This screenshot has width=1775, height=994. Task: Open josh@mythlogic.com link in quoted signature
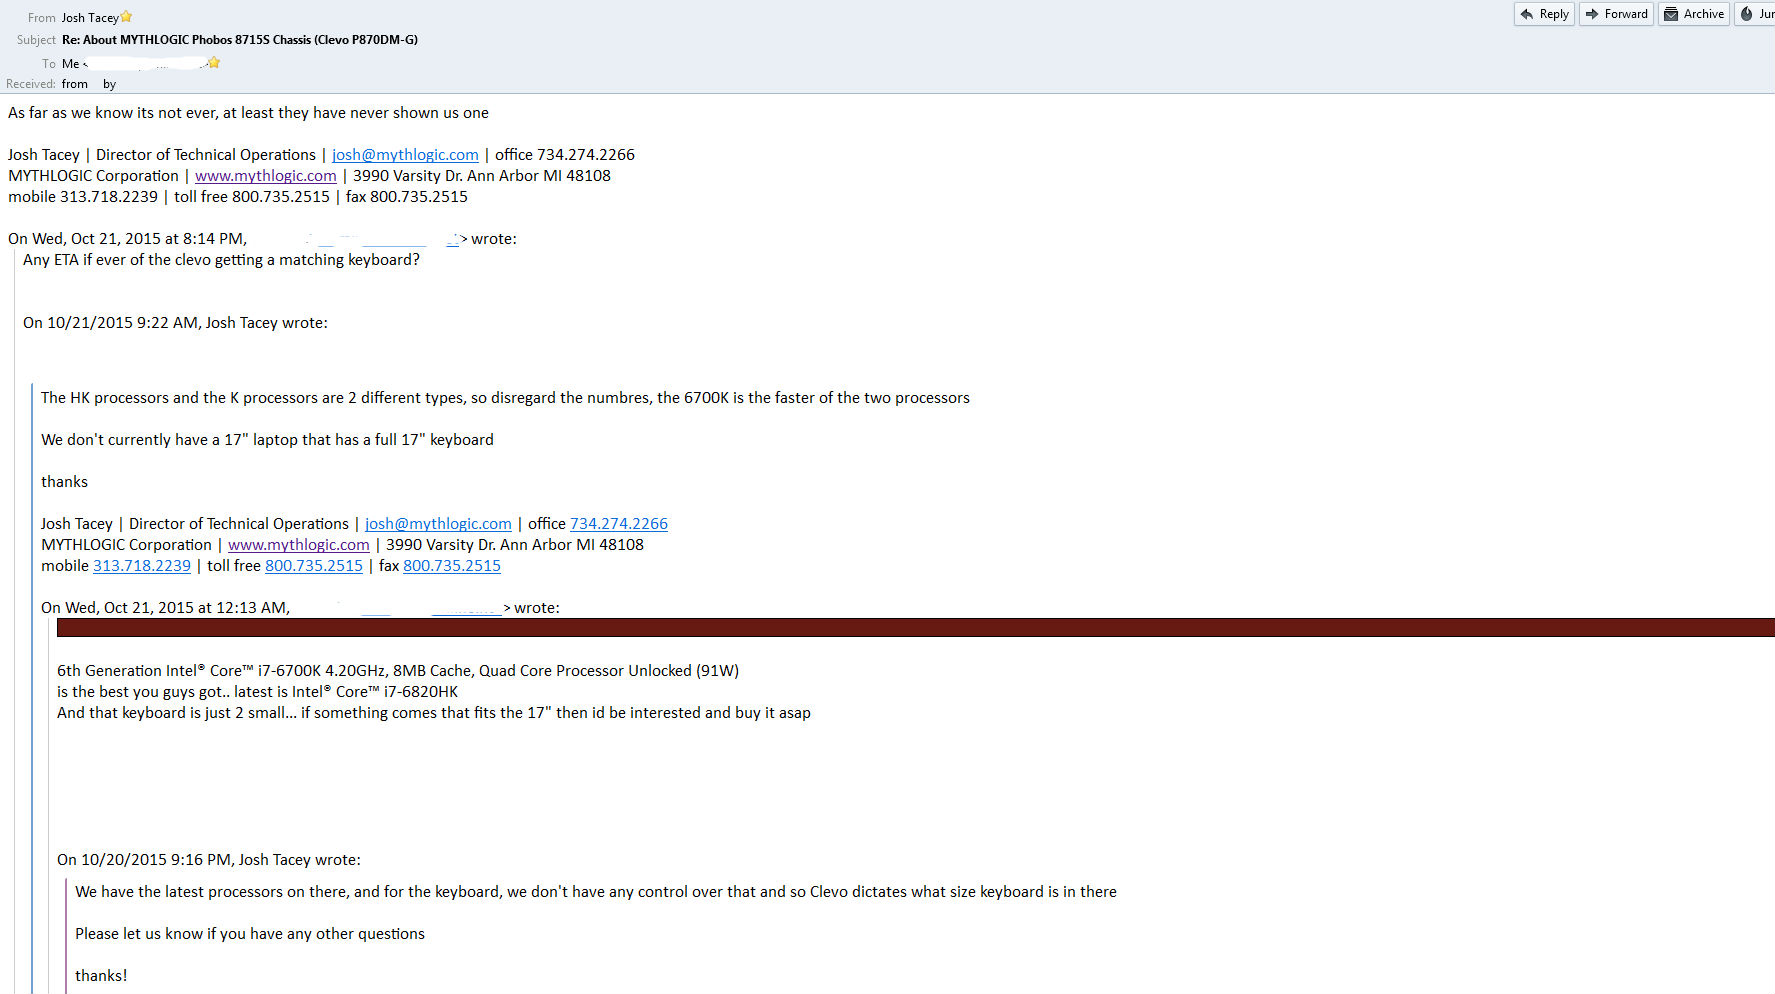[438, 524]
